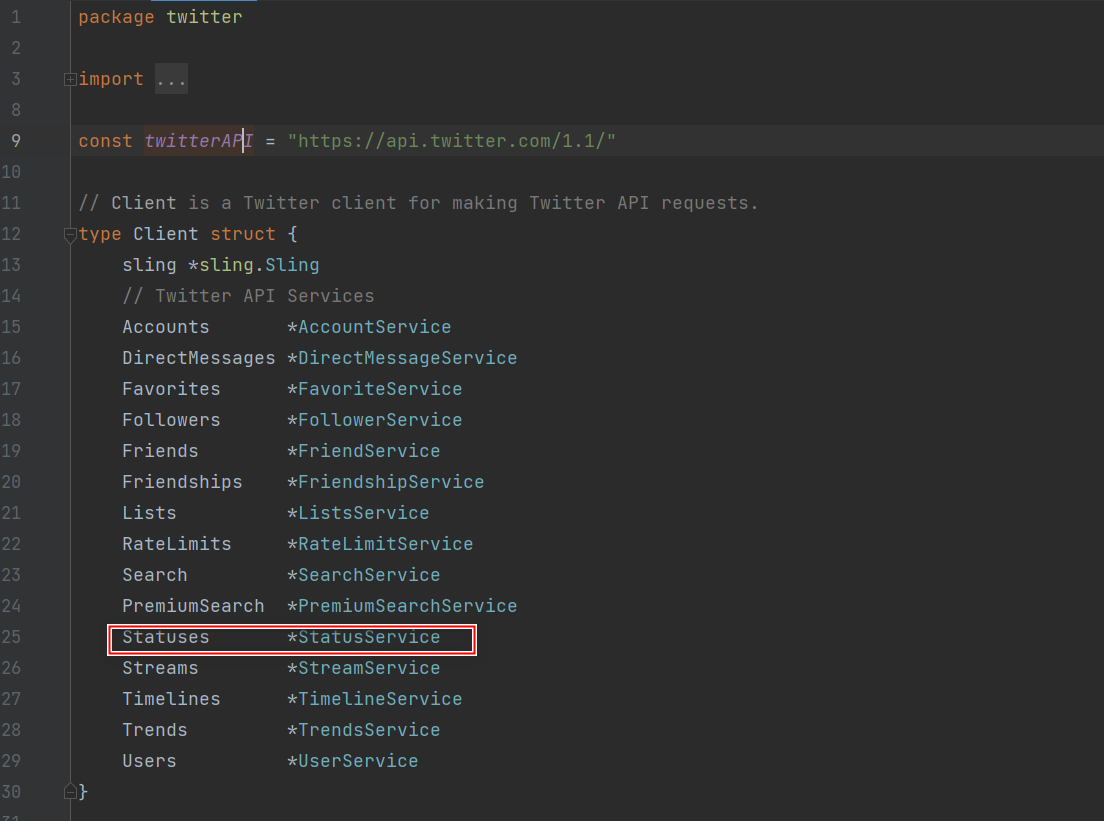Click the Favorites field name

coord(171,389)
